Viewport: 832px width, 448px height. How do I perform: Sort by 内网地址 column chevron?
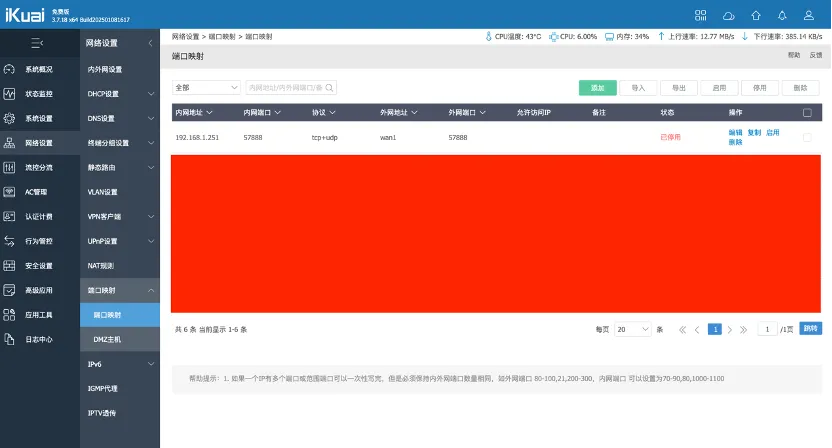point(210,113)
